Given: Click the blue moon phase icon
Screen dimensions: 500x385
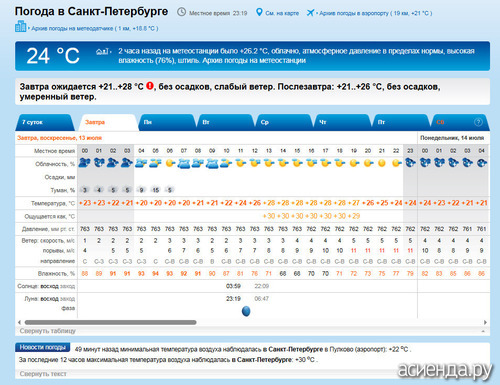Looking at the screenshot, I should [246, 311].
